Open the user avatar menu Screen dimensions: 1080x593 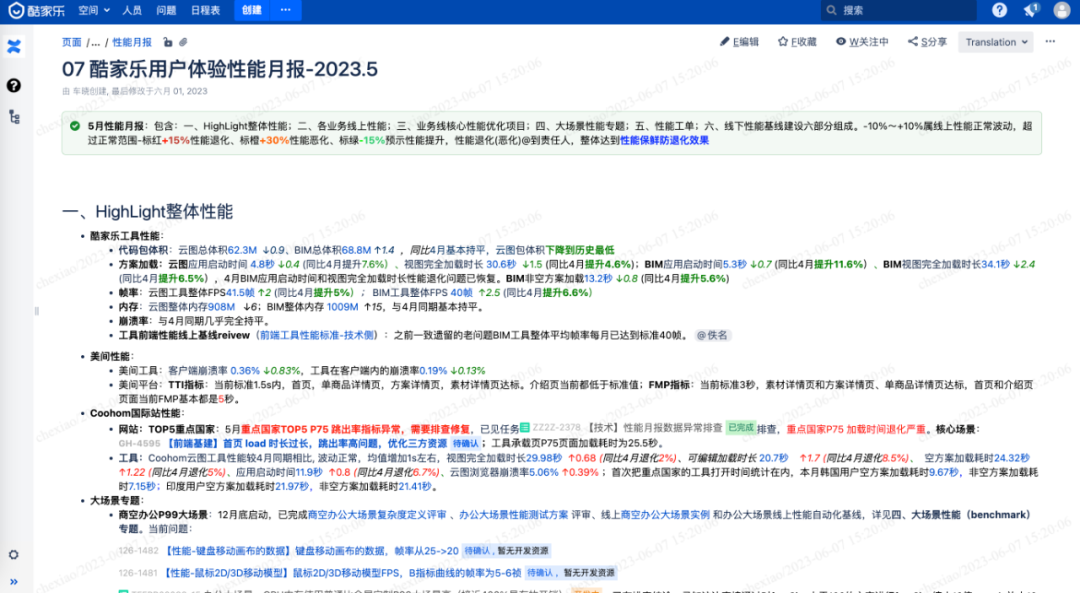[1062, 10]
